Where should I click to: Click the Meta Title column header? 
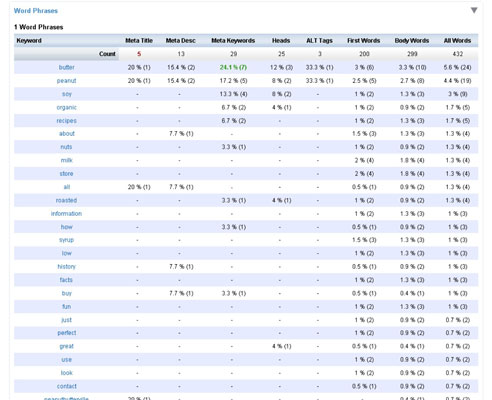tap(139, 41)
